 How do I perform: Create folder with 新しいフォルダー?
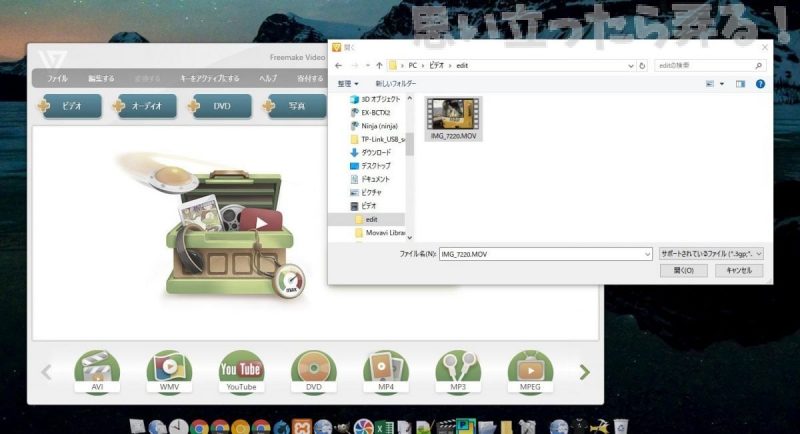pos(396,84)
